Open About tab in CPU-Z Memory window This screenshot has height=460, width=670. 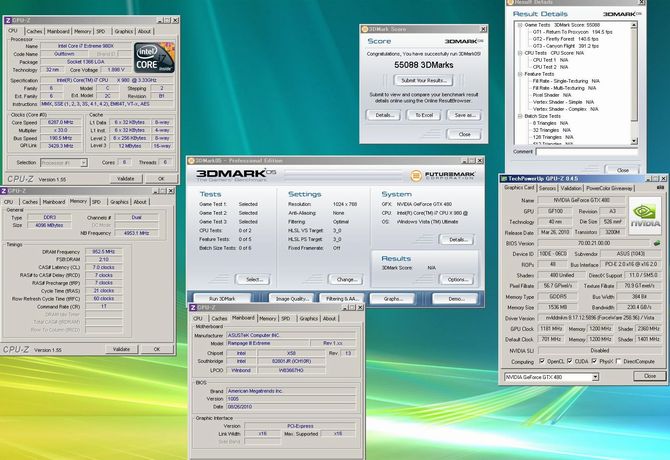[x=140, y=202]
